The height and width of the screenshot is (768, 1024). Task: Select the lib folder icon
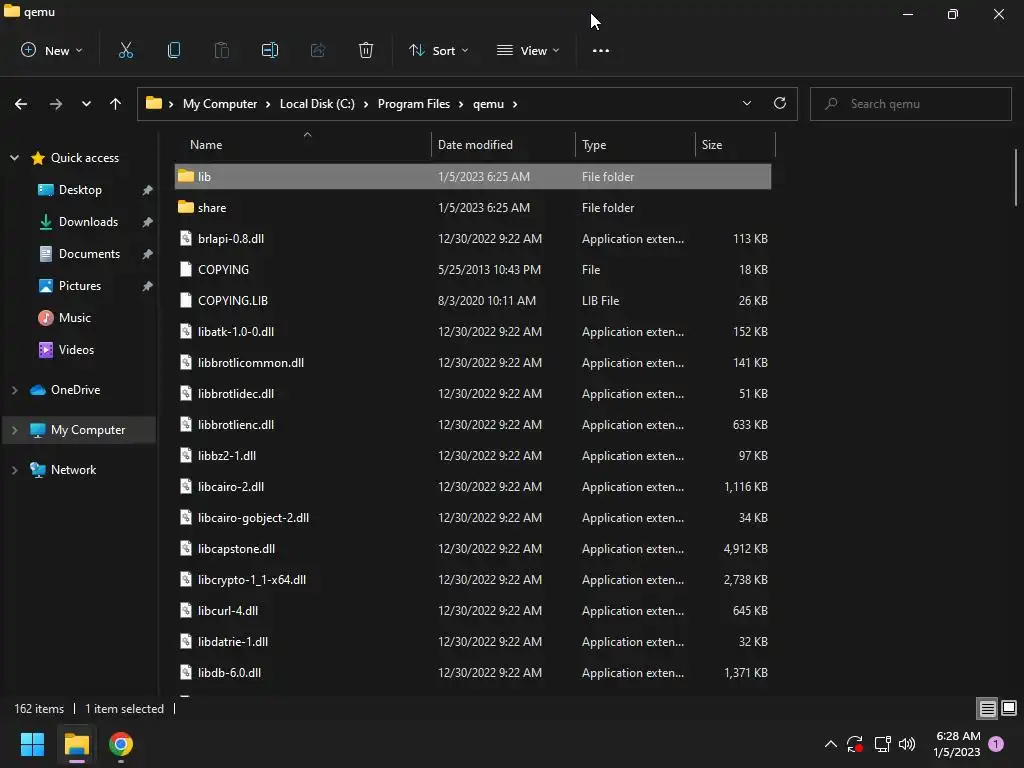(186, 176)
